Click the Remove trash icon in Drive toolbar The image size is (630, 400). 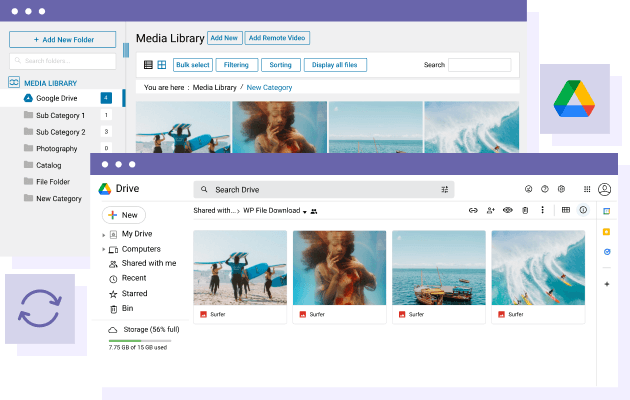pyautogui.click(x=525, y=210)
